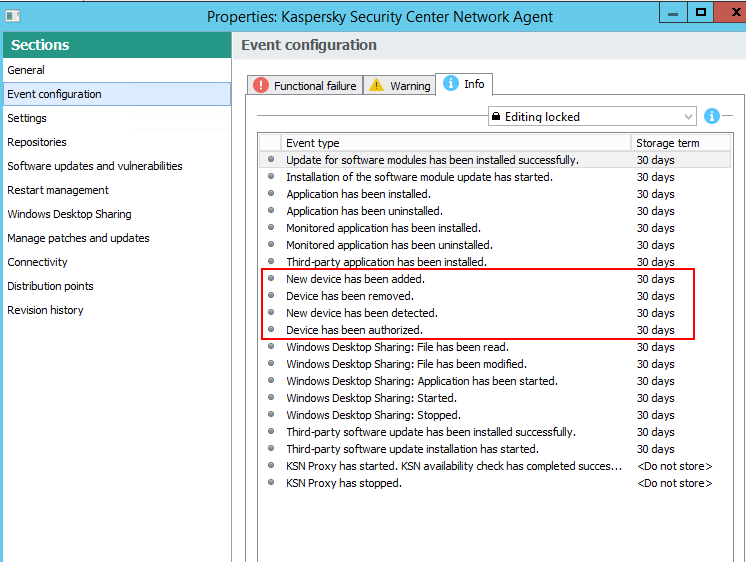
Task: Open the Connectivity section
Action: click(x=117, y=262)
